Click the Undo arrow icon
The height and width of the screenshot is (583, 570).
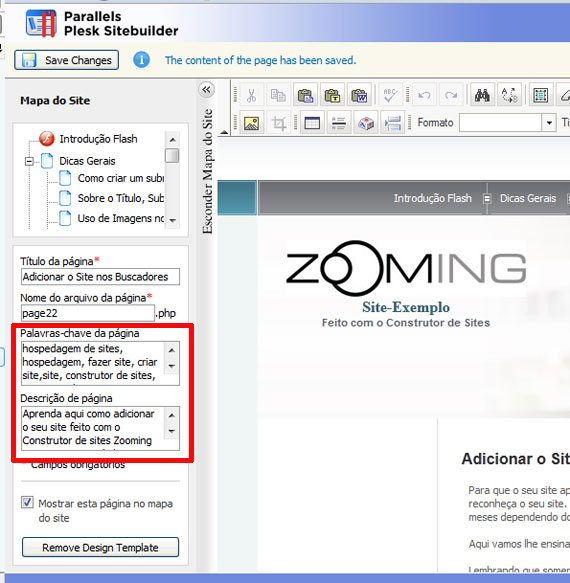point(424,95)
